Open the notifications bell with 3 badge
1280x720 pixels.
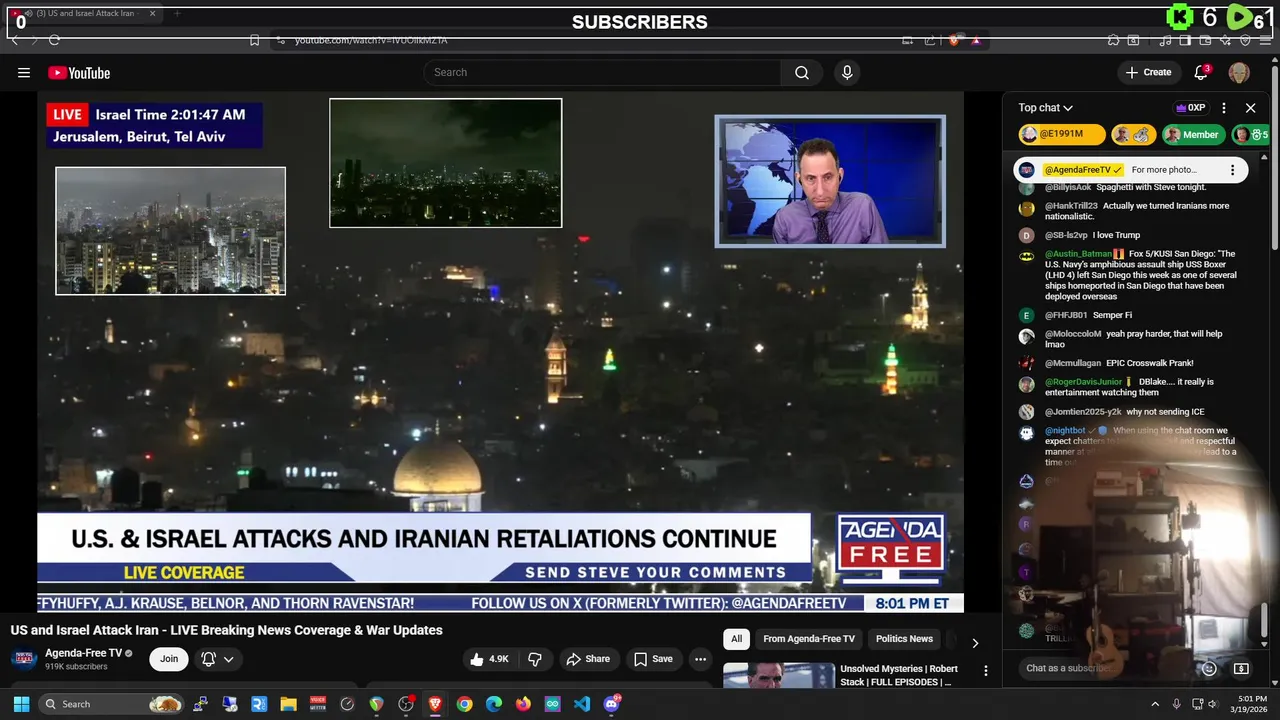point(1202,72)
